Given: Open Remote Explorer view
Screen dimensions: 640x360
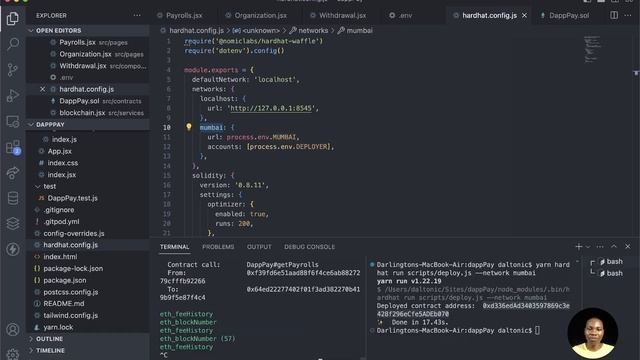Looking at the screenshot, I should point(13,122).
